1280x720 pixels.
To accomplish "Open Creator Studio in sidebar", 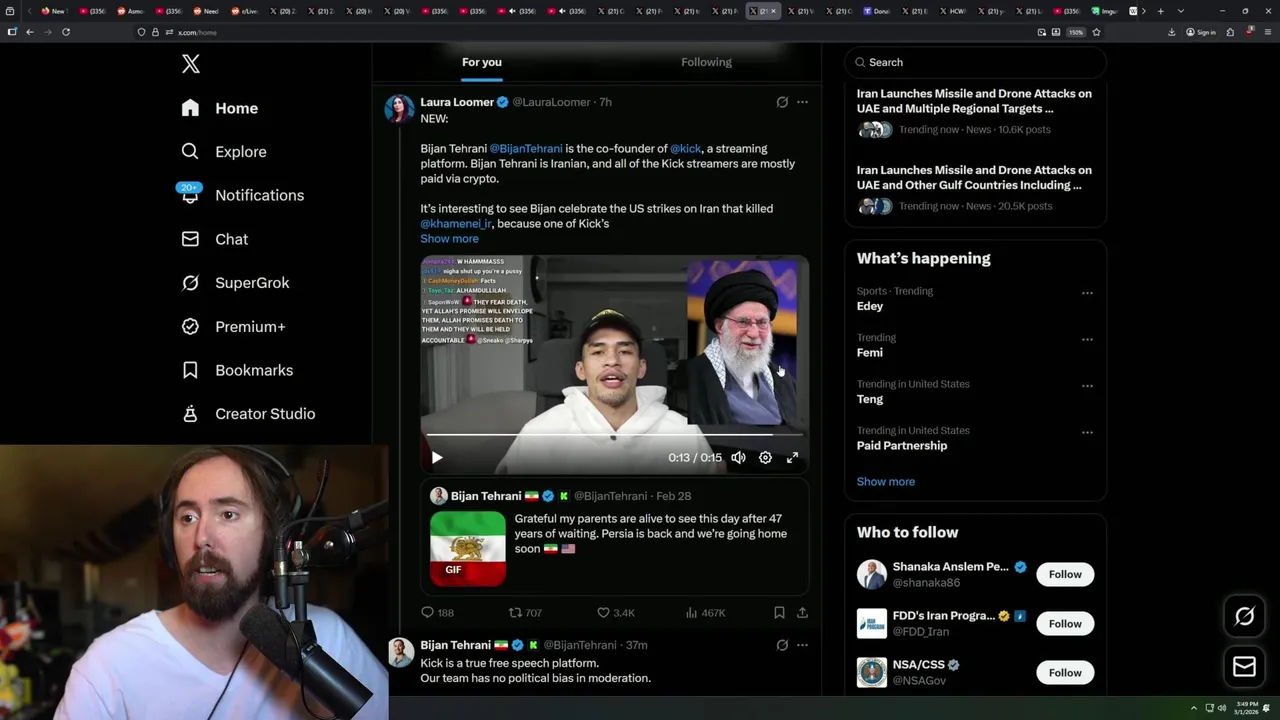I will 248,413.
